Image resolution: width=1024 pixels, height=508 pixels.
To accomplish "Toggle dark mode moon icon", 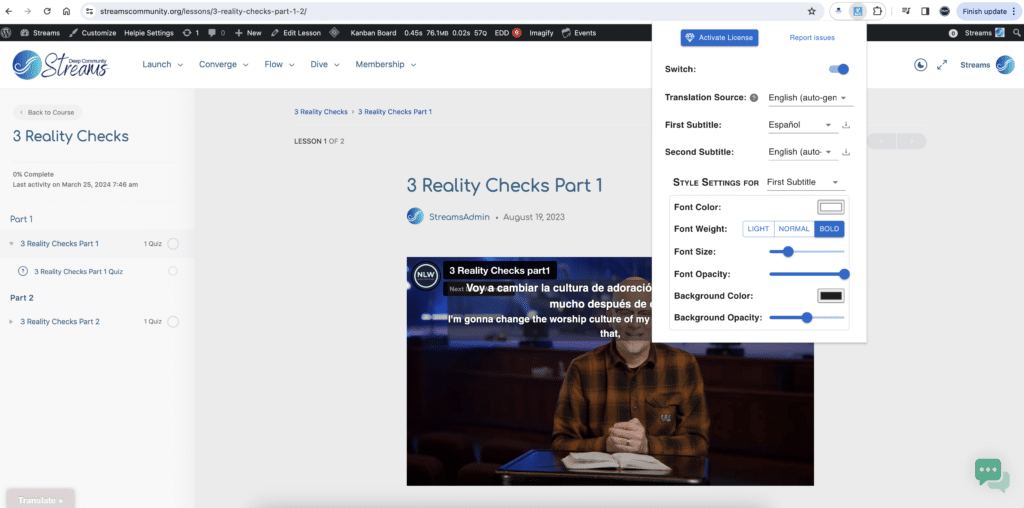I will click(920, 65).
